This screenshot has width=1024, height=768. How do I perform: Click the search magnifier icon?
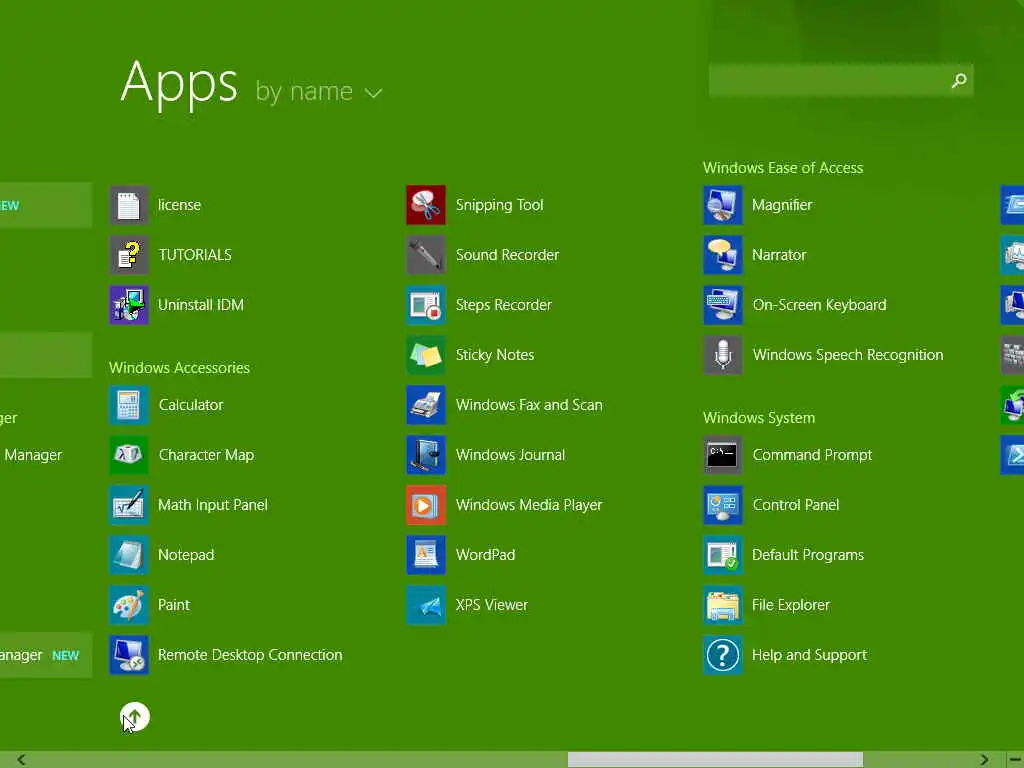point(959,80)
